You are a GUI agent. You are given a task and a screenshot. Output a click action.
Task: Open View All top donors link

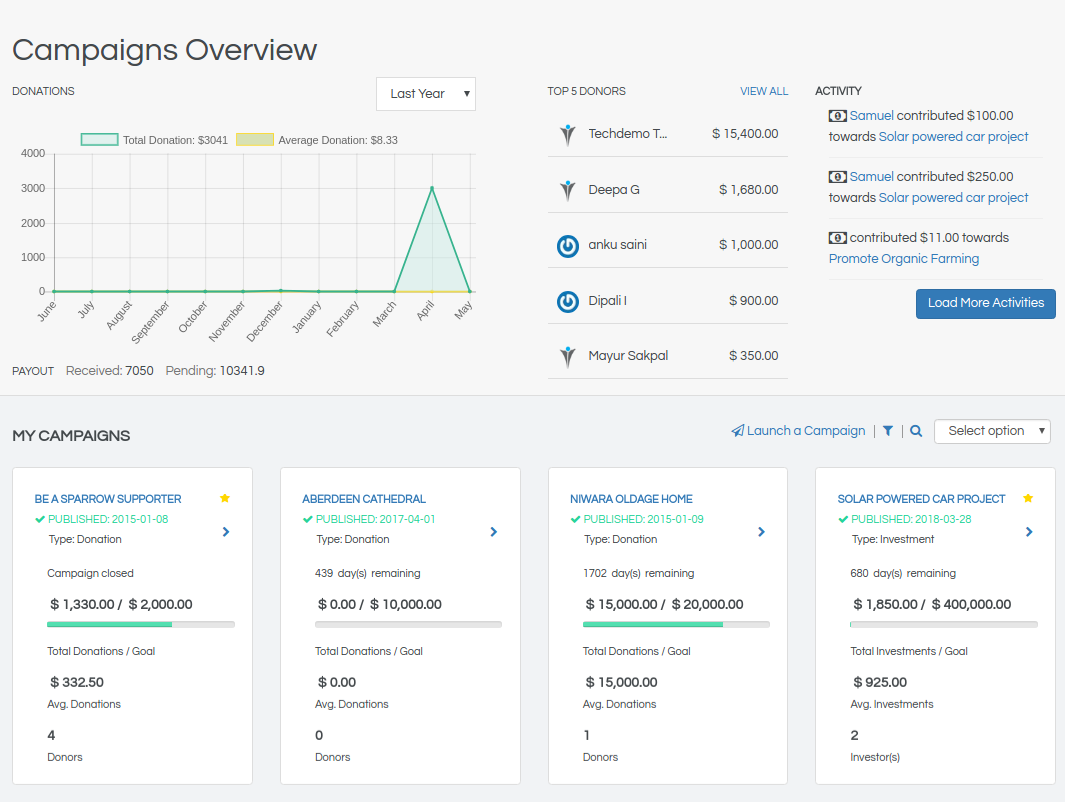click(x=764, y=91)
